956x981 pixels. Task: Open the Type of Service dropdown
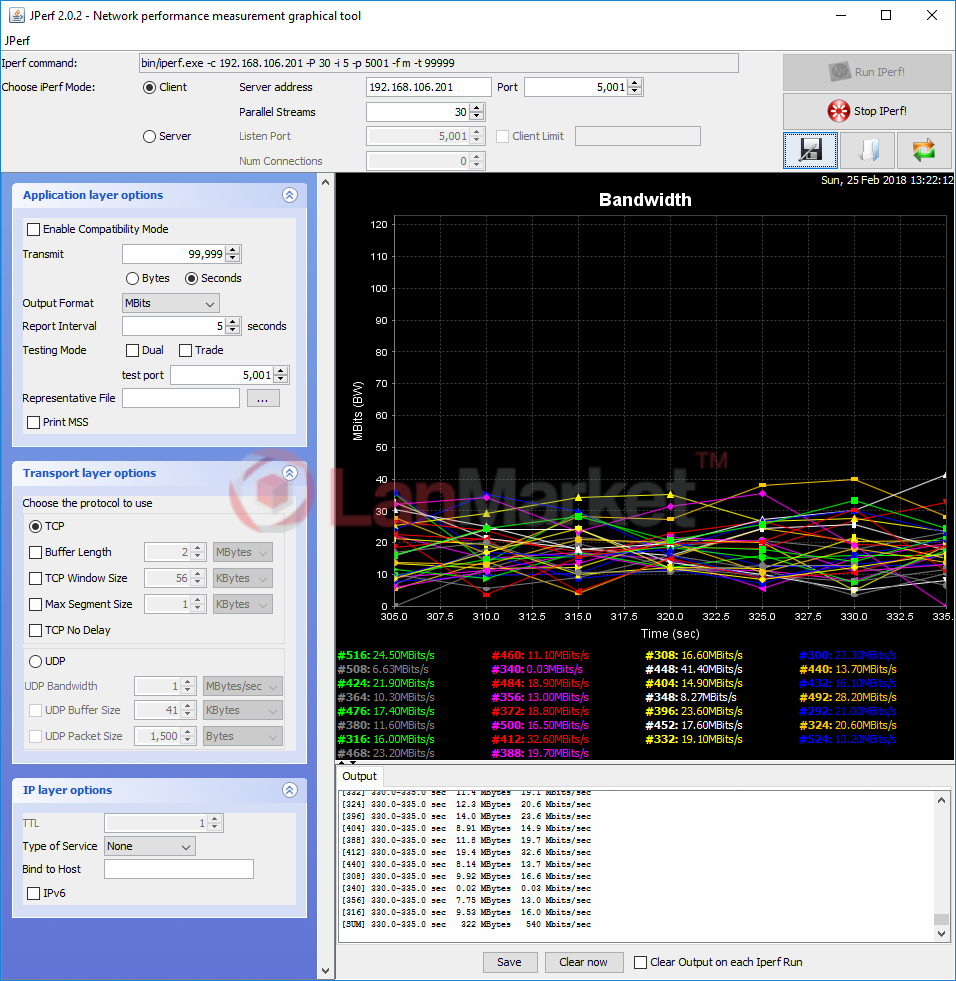tap(150, 846)
